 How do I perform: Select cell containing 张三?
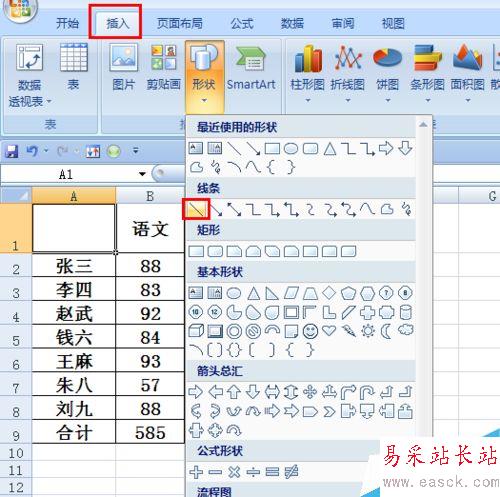[74, 266]
